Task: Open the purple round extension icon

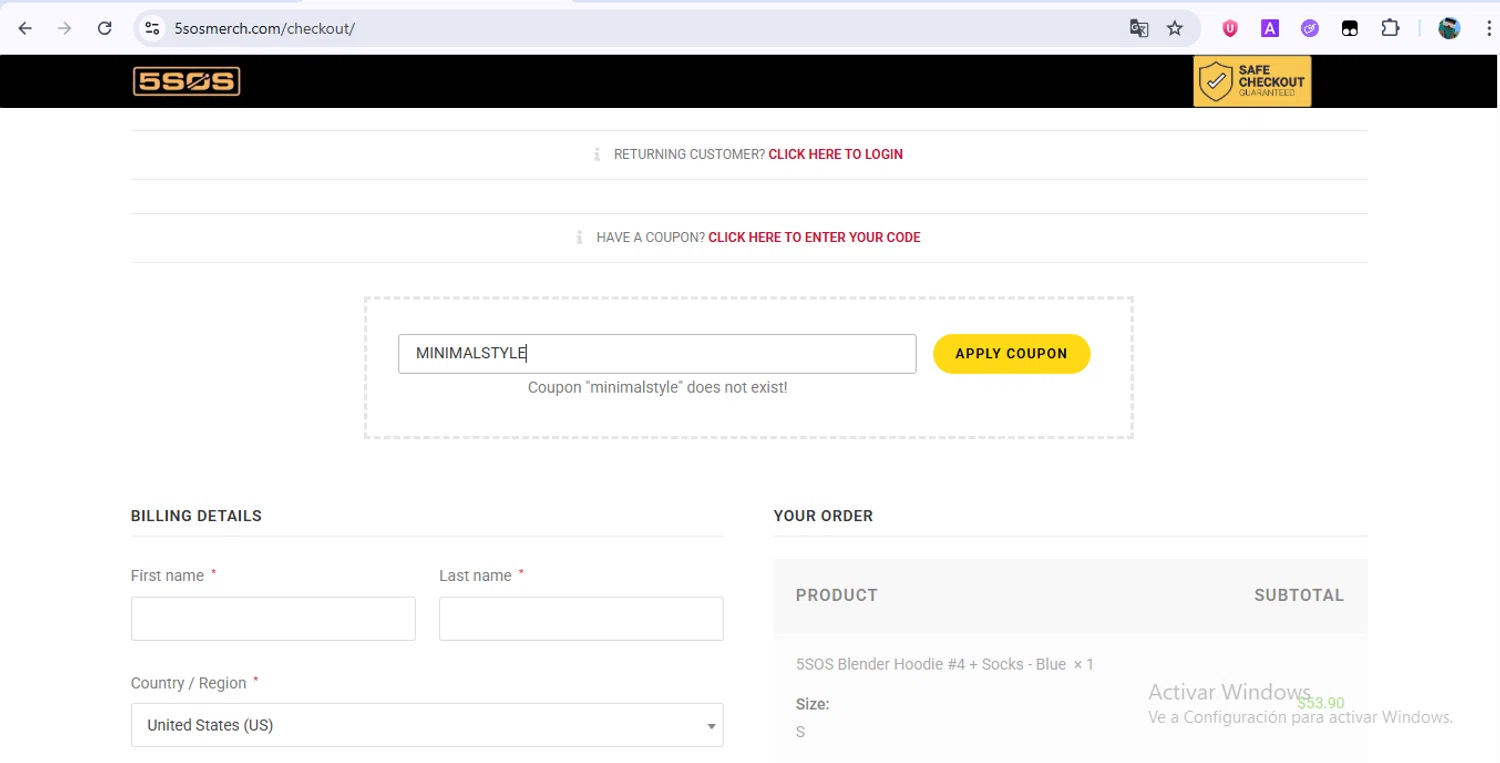Action: click(x=1310, y=28)
